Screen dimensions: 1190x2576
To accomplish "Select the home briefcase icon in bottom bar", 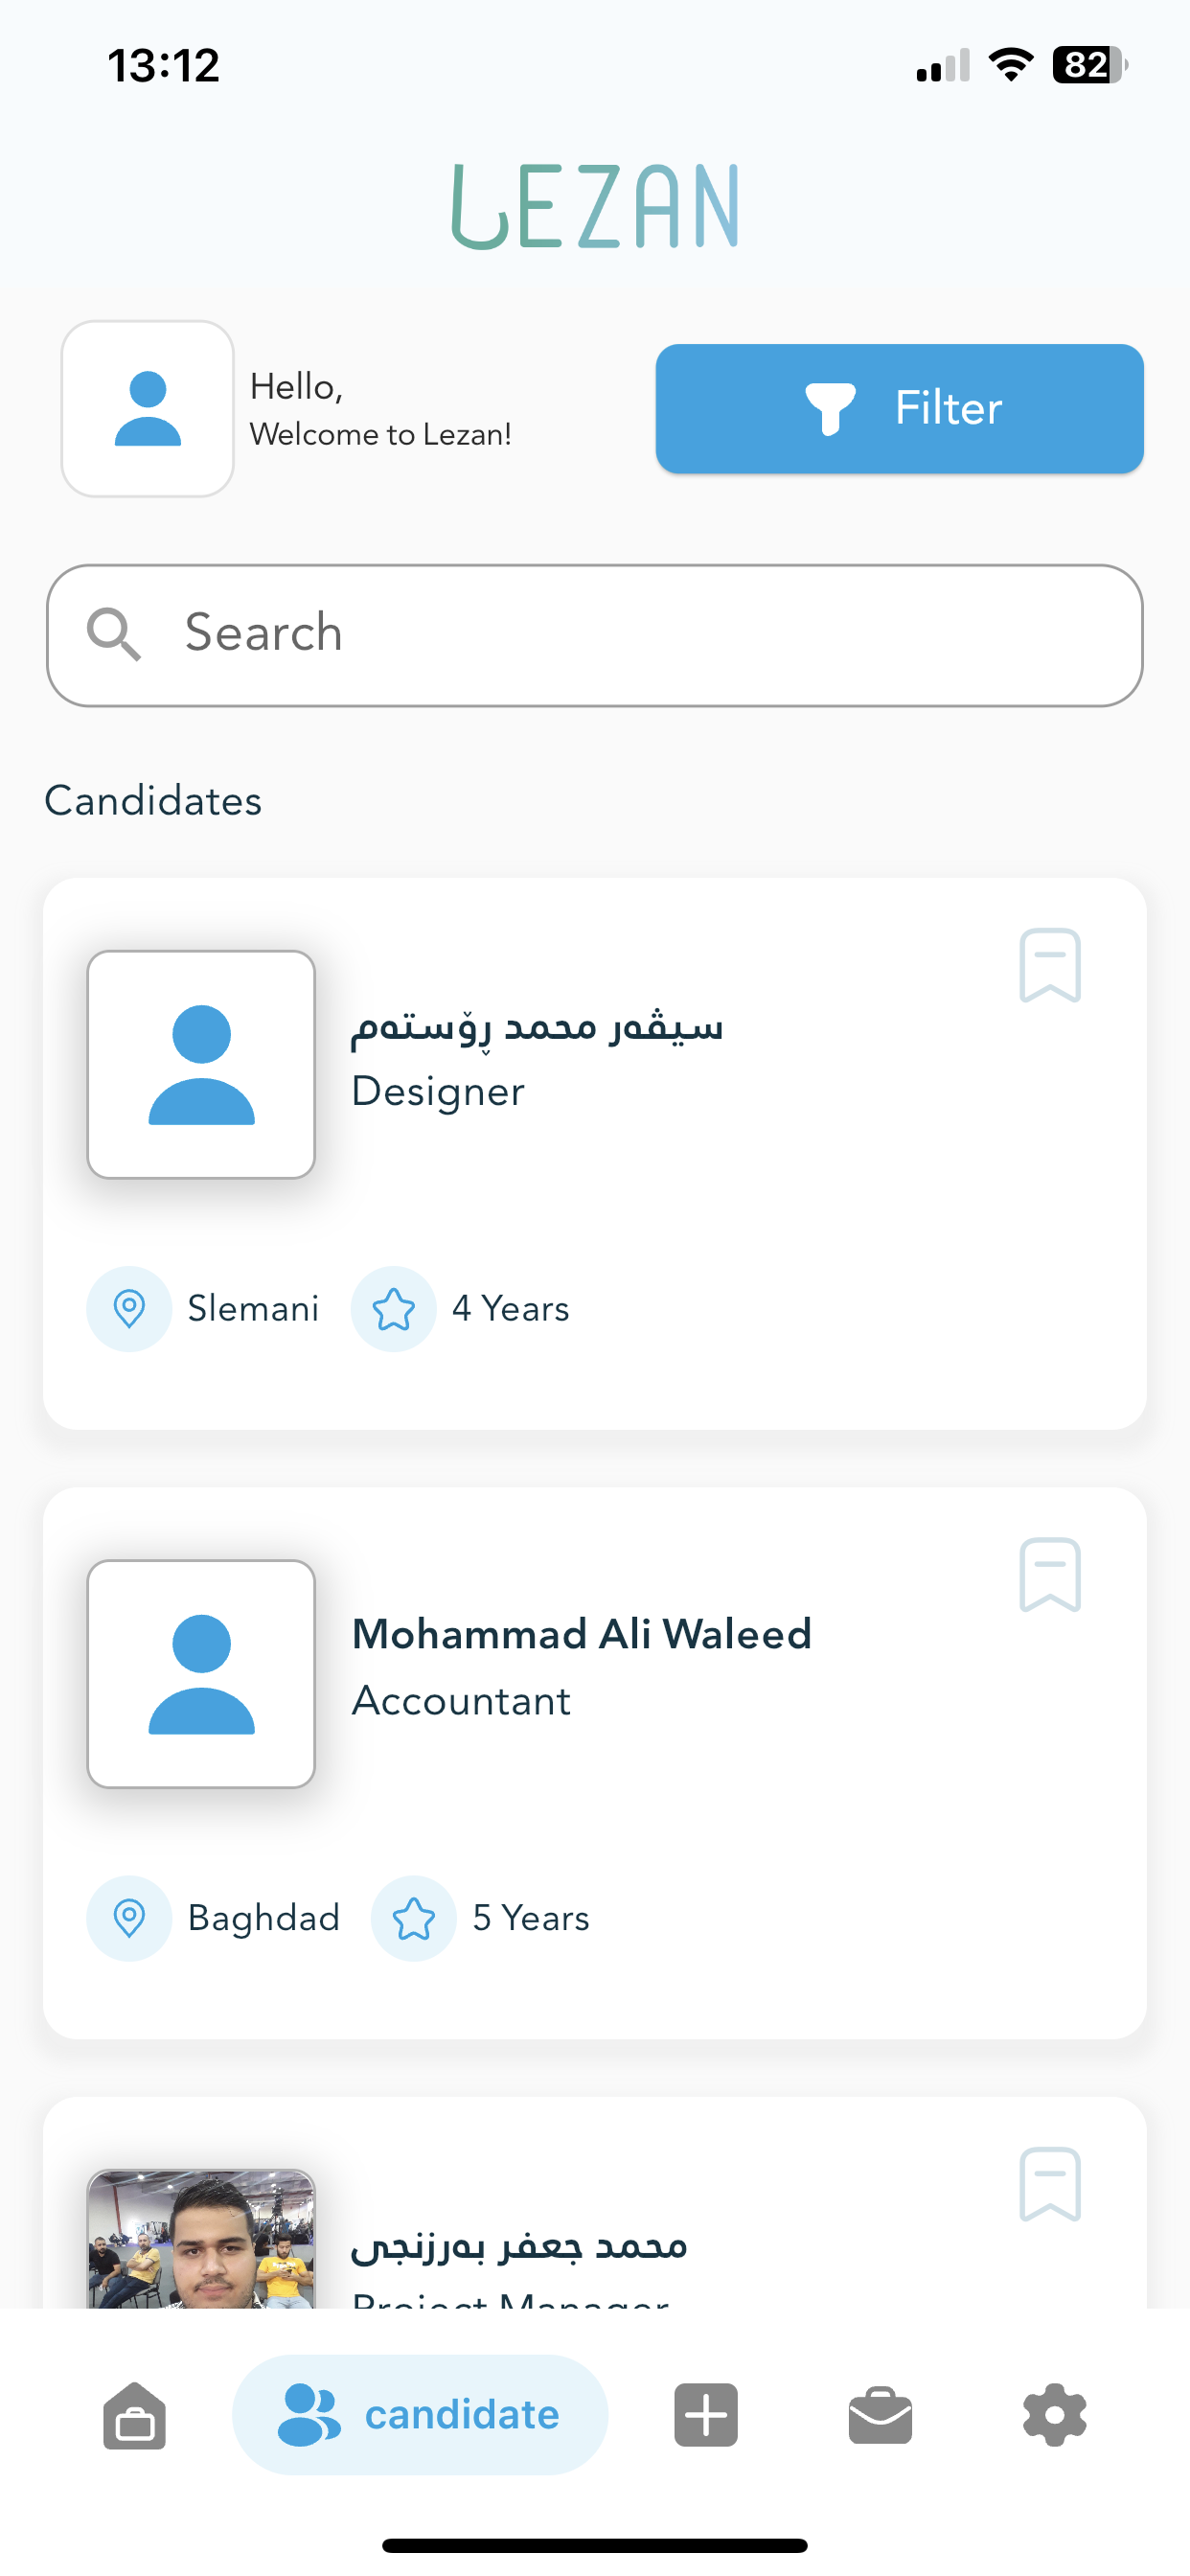I will [x=133, y=2414].
